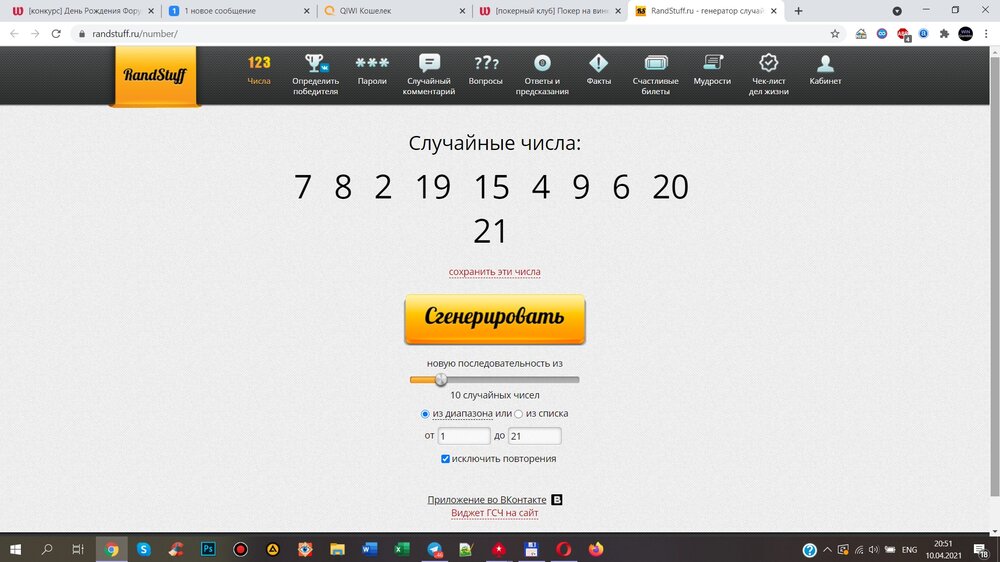Select the «из списка» radio button
The width and height of the screenshot is (1000, 562).
[x=518, y=414]
